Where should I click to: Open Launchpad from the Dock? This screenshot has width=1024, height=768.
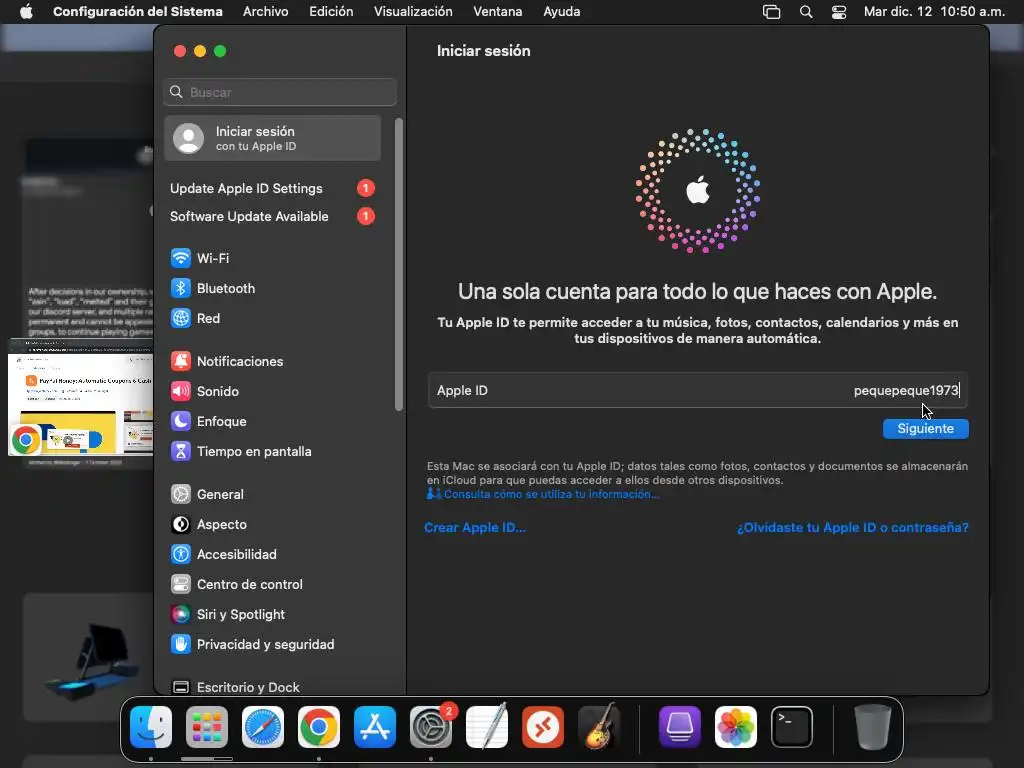click(207, 727)
